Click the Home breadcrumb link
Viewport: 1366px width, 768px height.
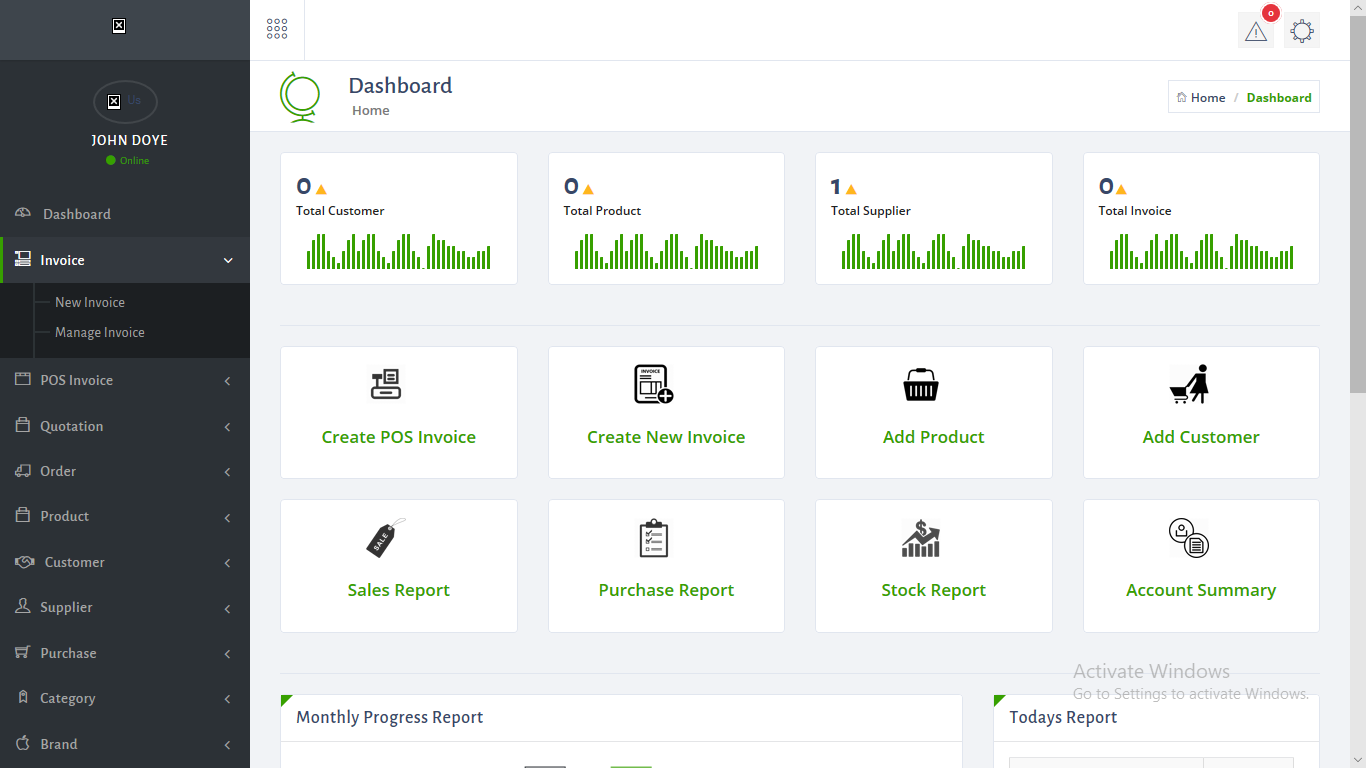[1207, 97]
